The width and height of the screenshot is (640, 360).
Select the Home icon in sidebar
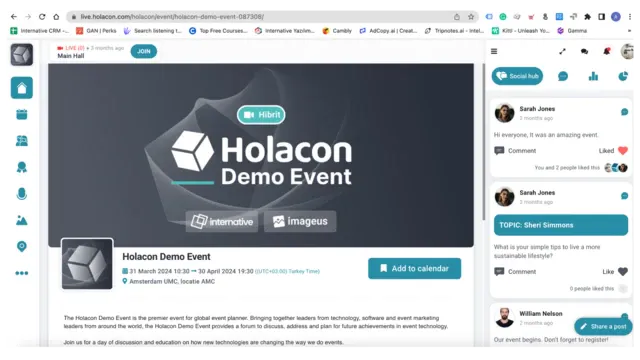pyautogui.click(x=22, y=88)
